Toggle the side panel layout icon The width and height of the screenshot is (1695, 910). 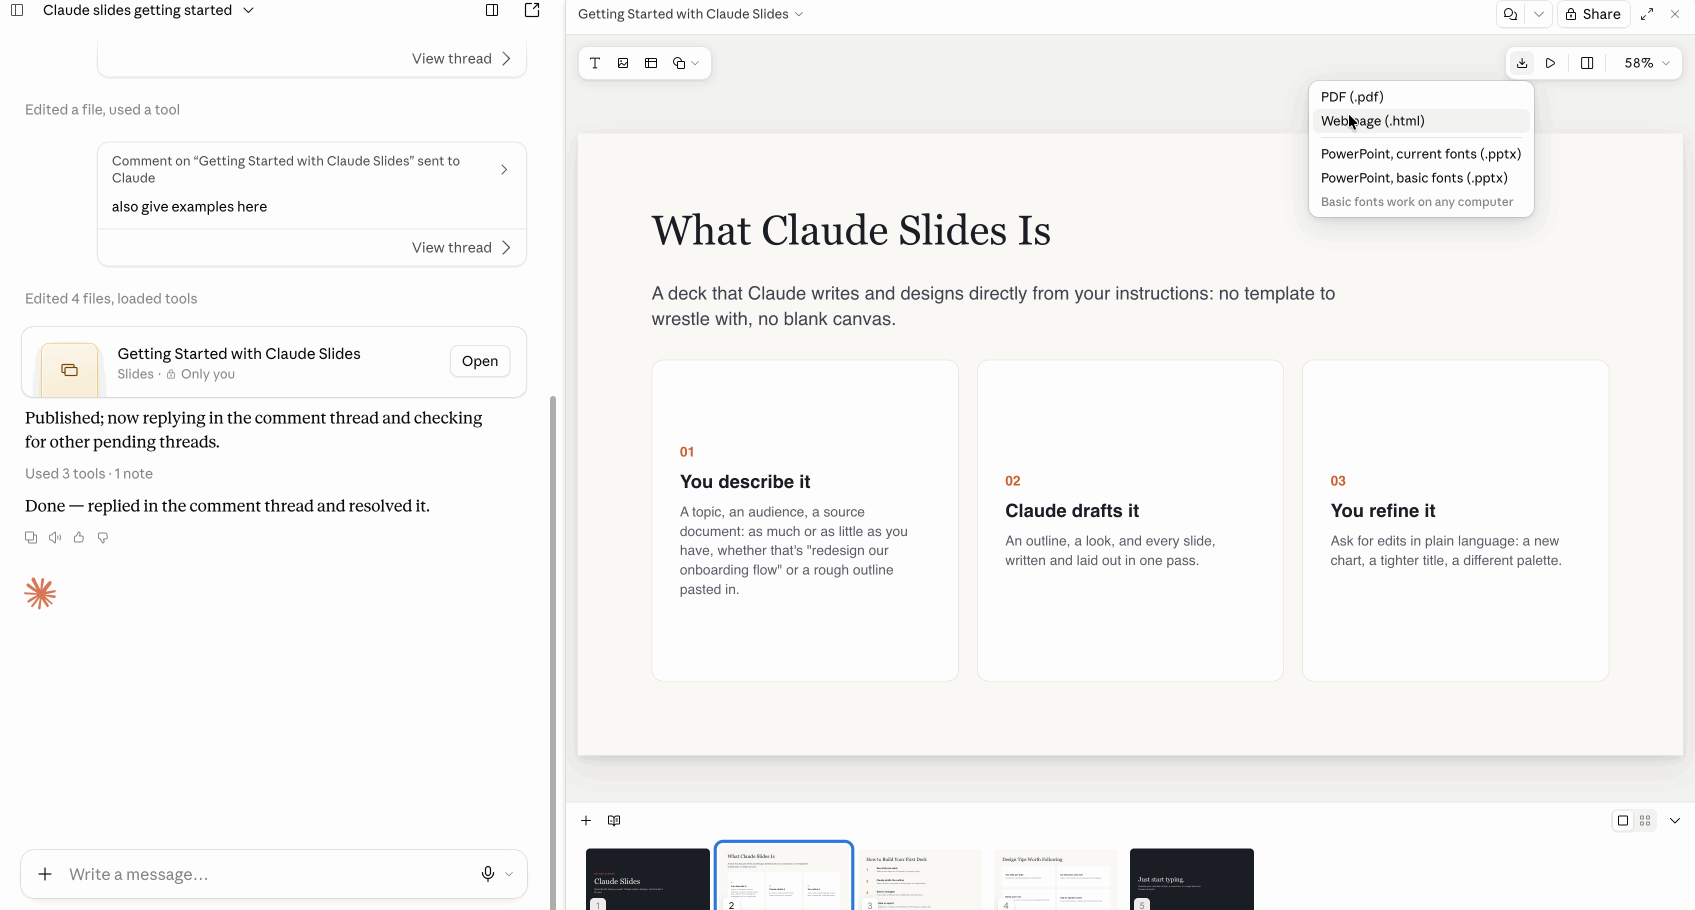[x=1587, y=63]
